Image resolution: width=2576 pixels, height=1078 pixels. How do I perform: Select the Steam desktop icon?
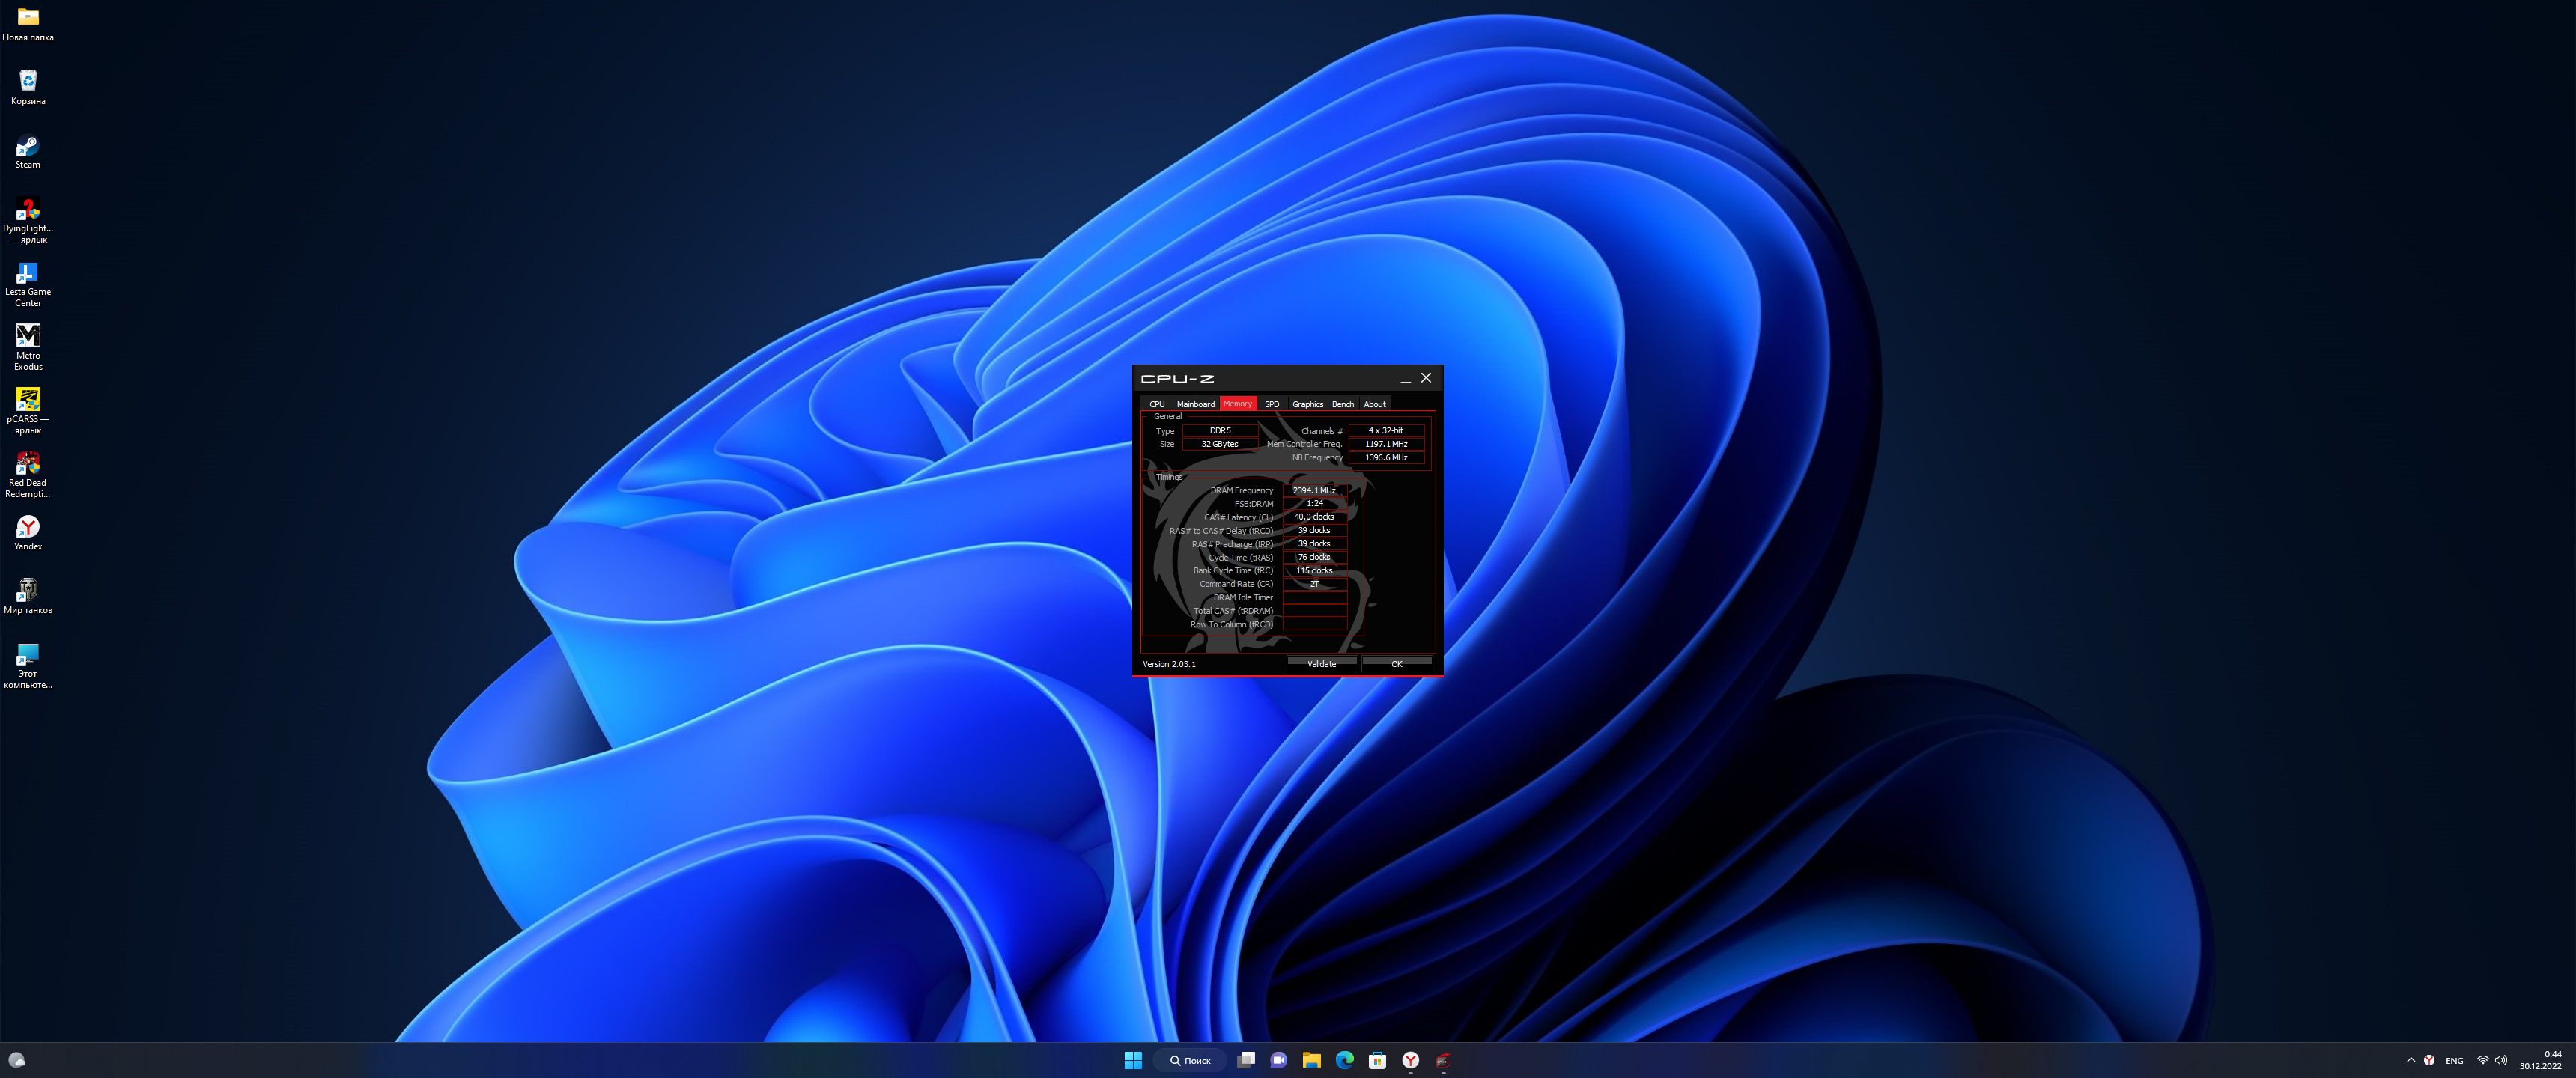point(28,152)
